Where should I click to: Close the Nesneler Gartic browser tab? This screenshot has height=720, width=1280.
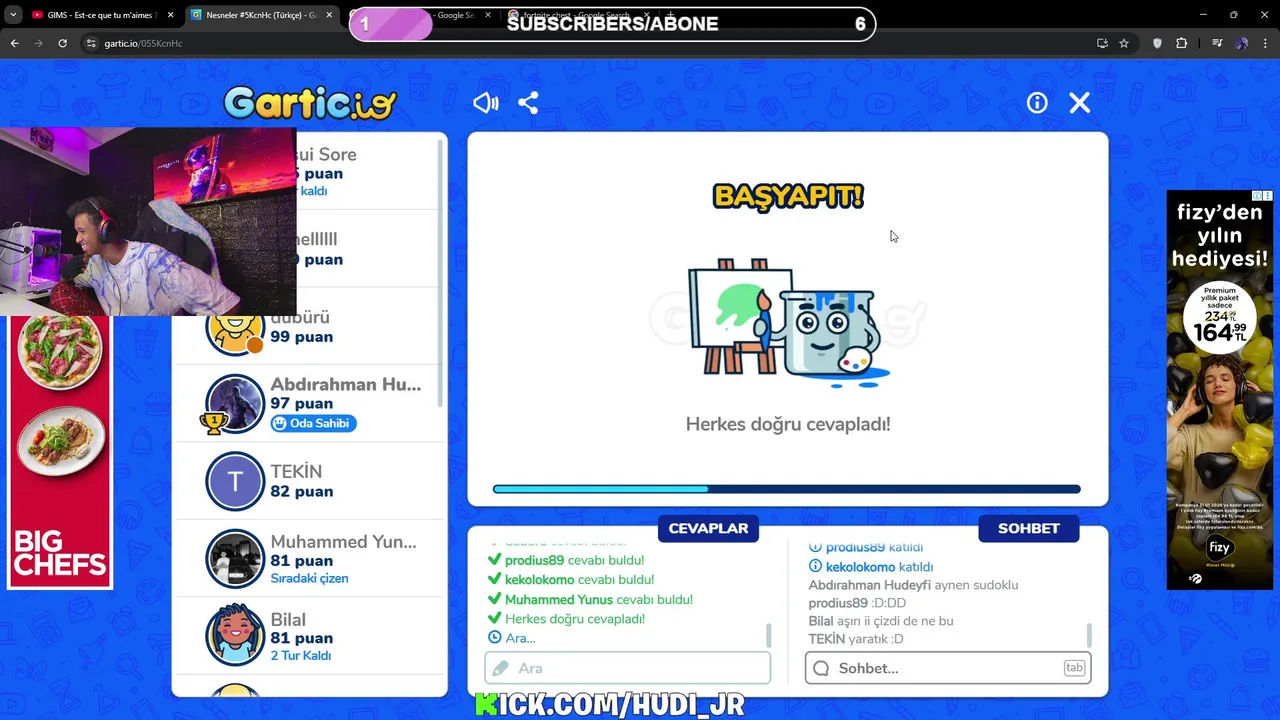point(329,15)
